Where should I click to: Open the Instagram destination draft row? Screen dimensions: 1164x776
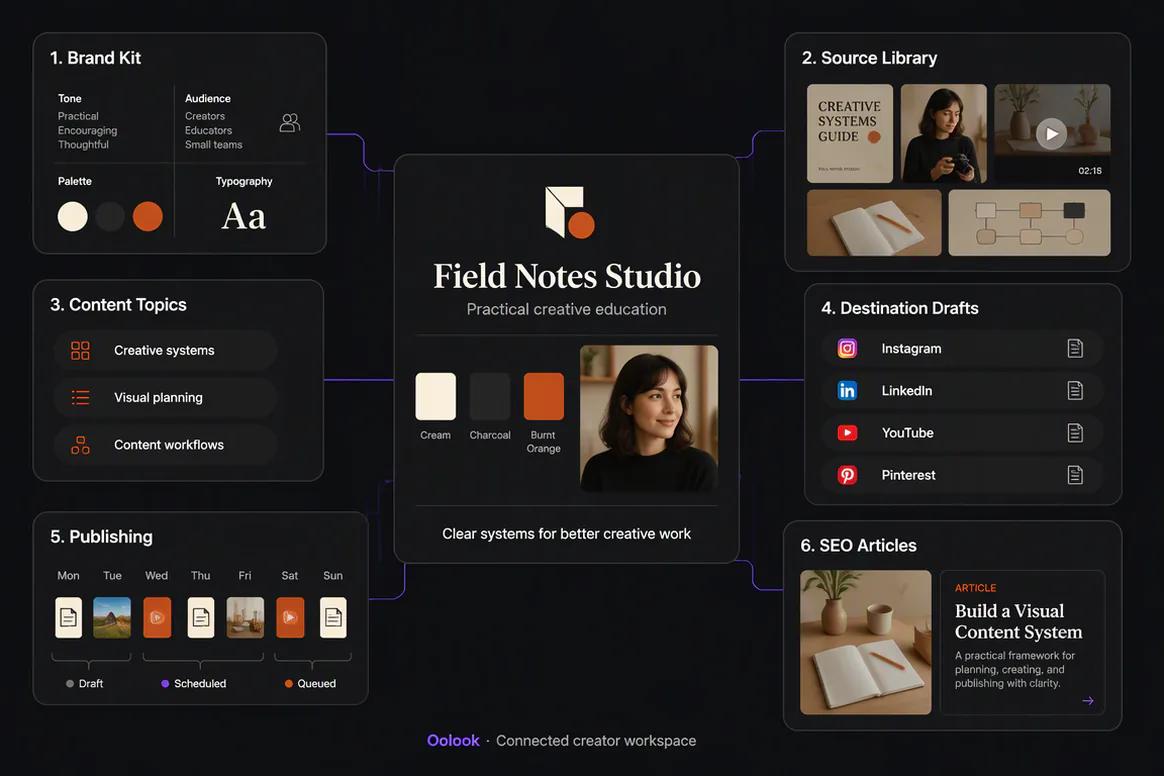point(961,348)
